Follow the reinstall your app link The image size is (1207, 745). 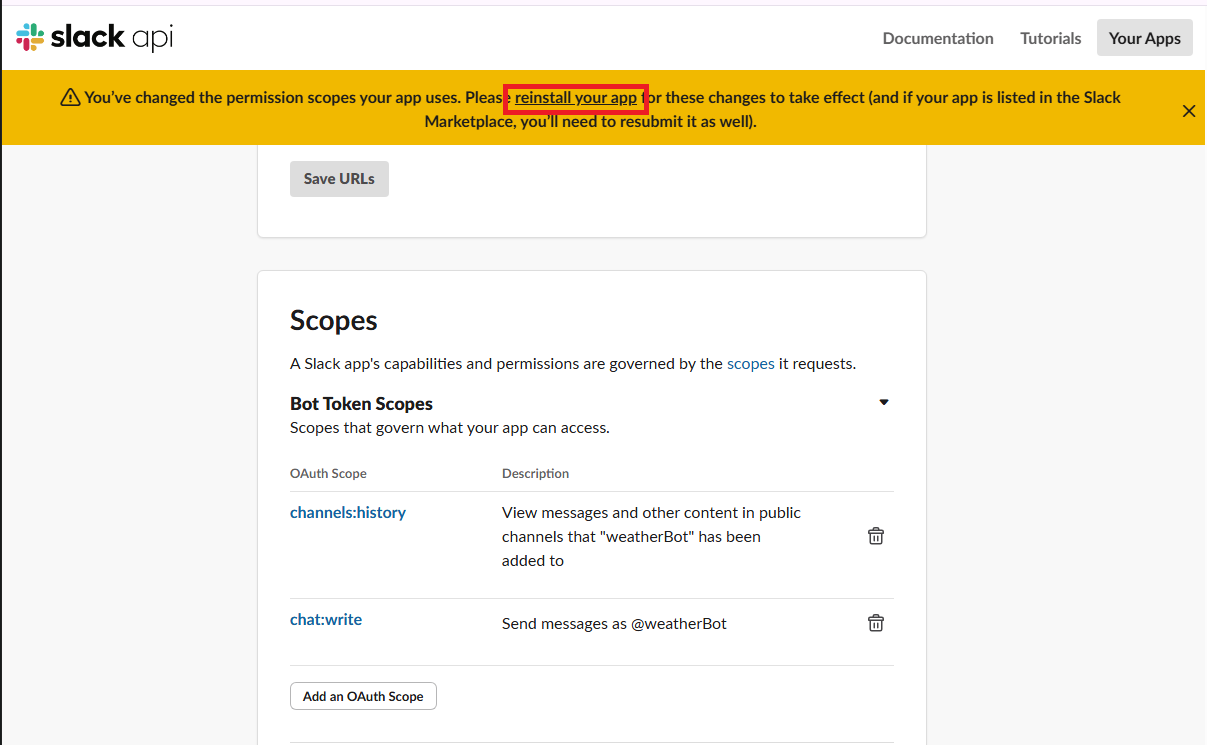[576, 98]
